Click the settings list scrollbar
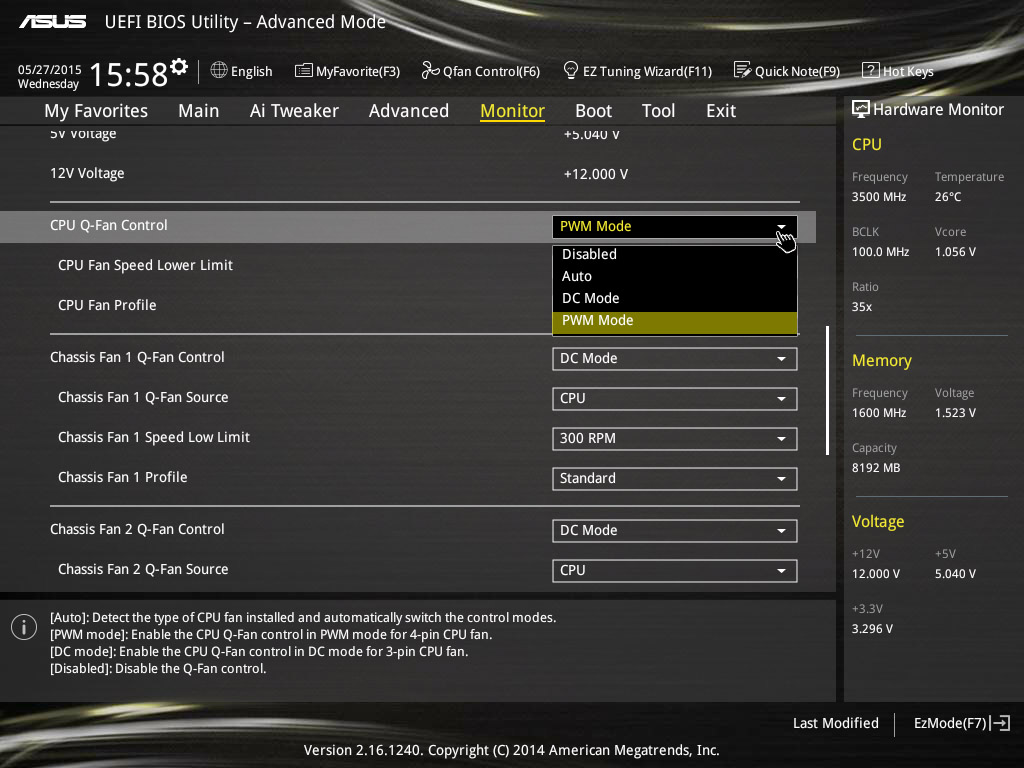 click(x=827, y=391)
